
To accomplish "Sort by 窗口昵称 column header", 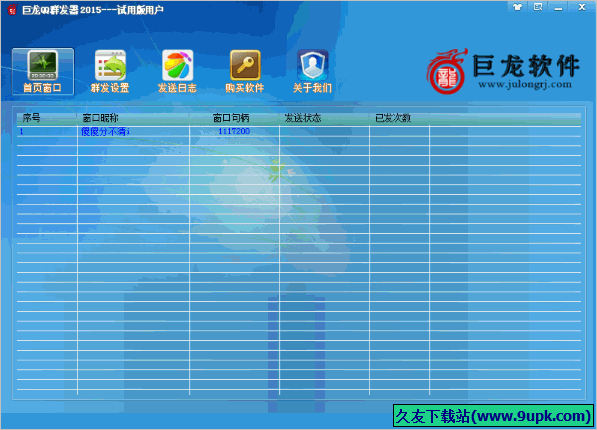I will click(133, 118).
